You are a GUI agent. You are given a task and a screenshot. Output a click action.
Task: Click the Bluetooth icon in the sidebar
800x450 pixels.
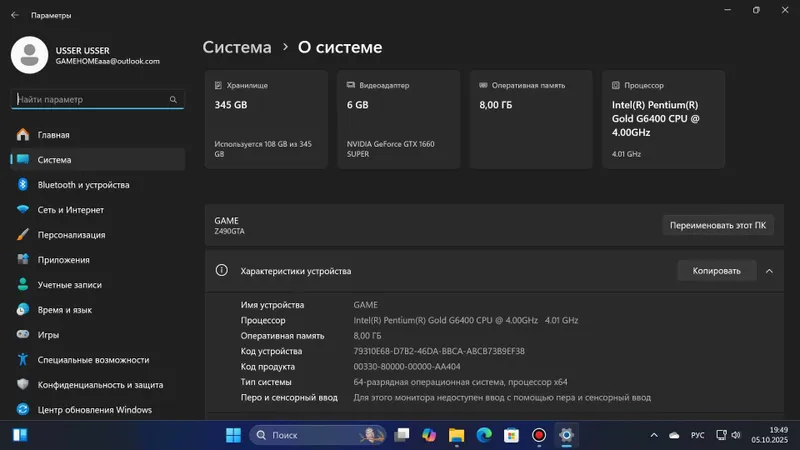(23, 185)
